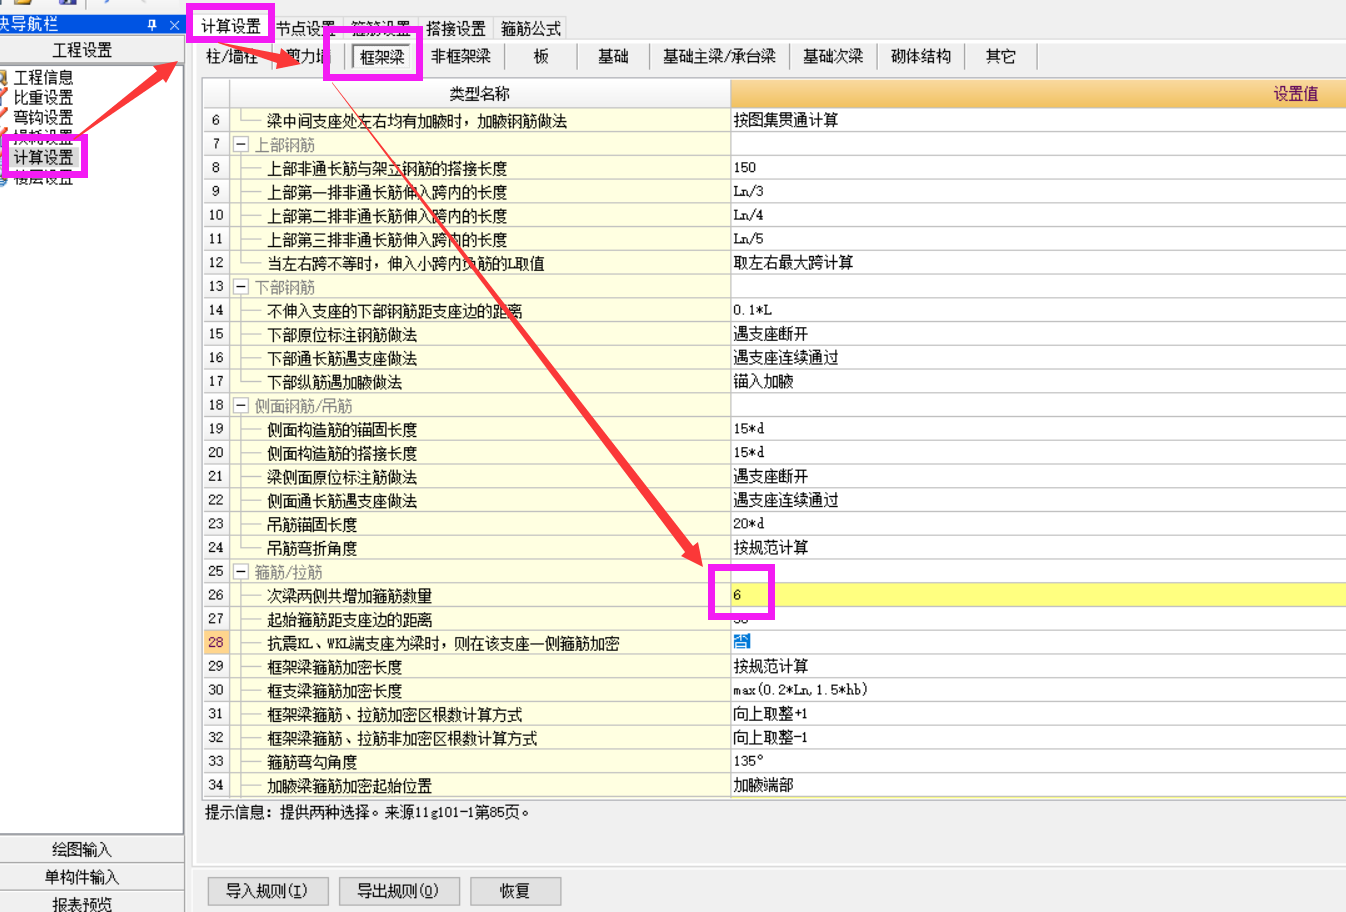Edit the value 6 for 次梁两侧共增加箍筋数量

coord(1038,595)
